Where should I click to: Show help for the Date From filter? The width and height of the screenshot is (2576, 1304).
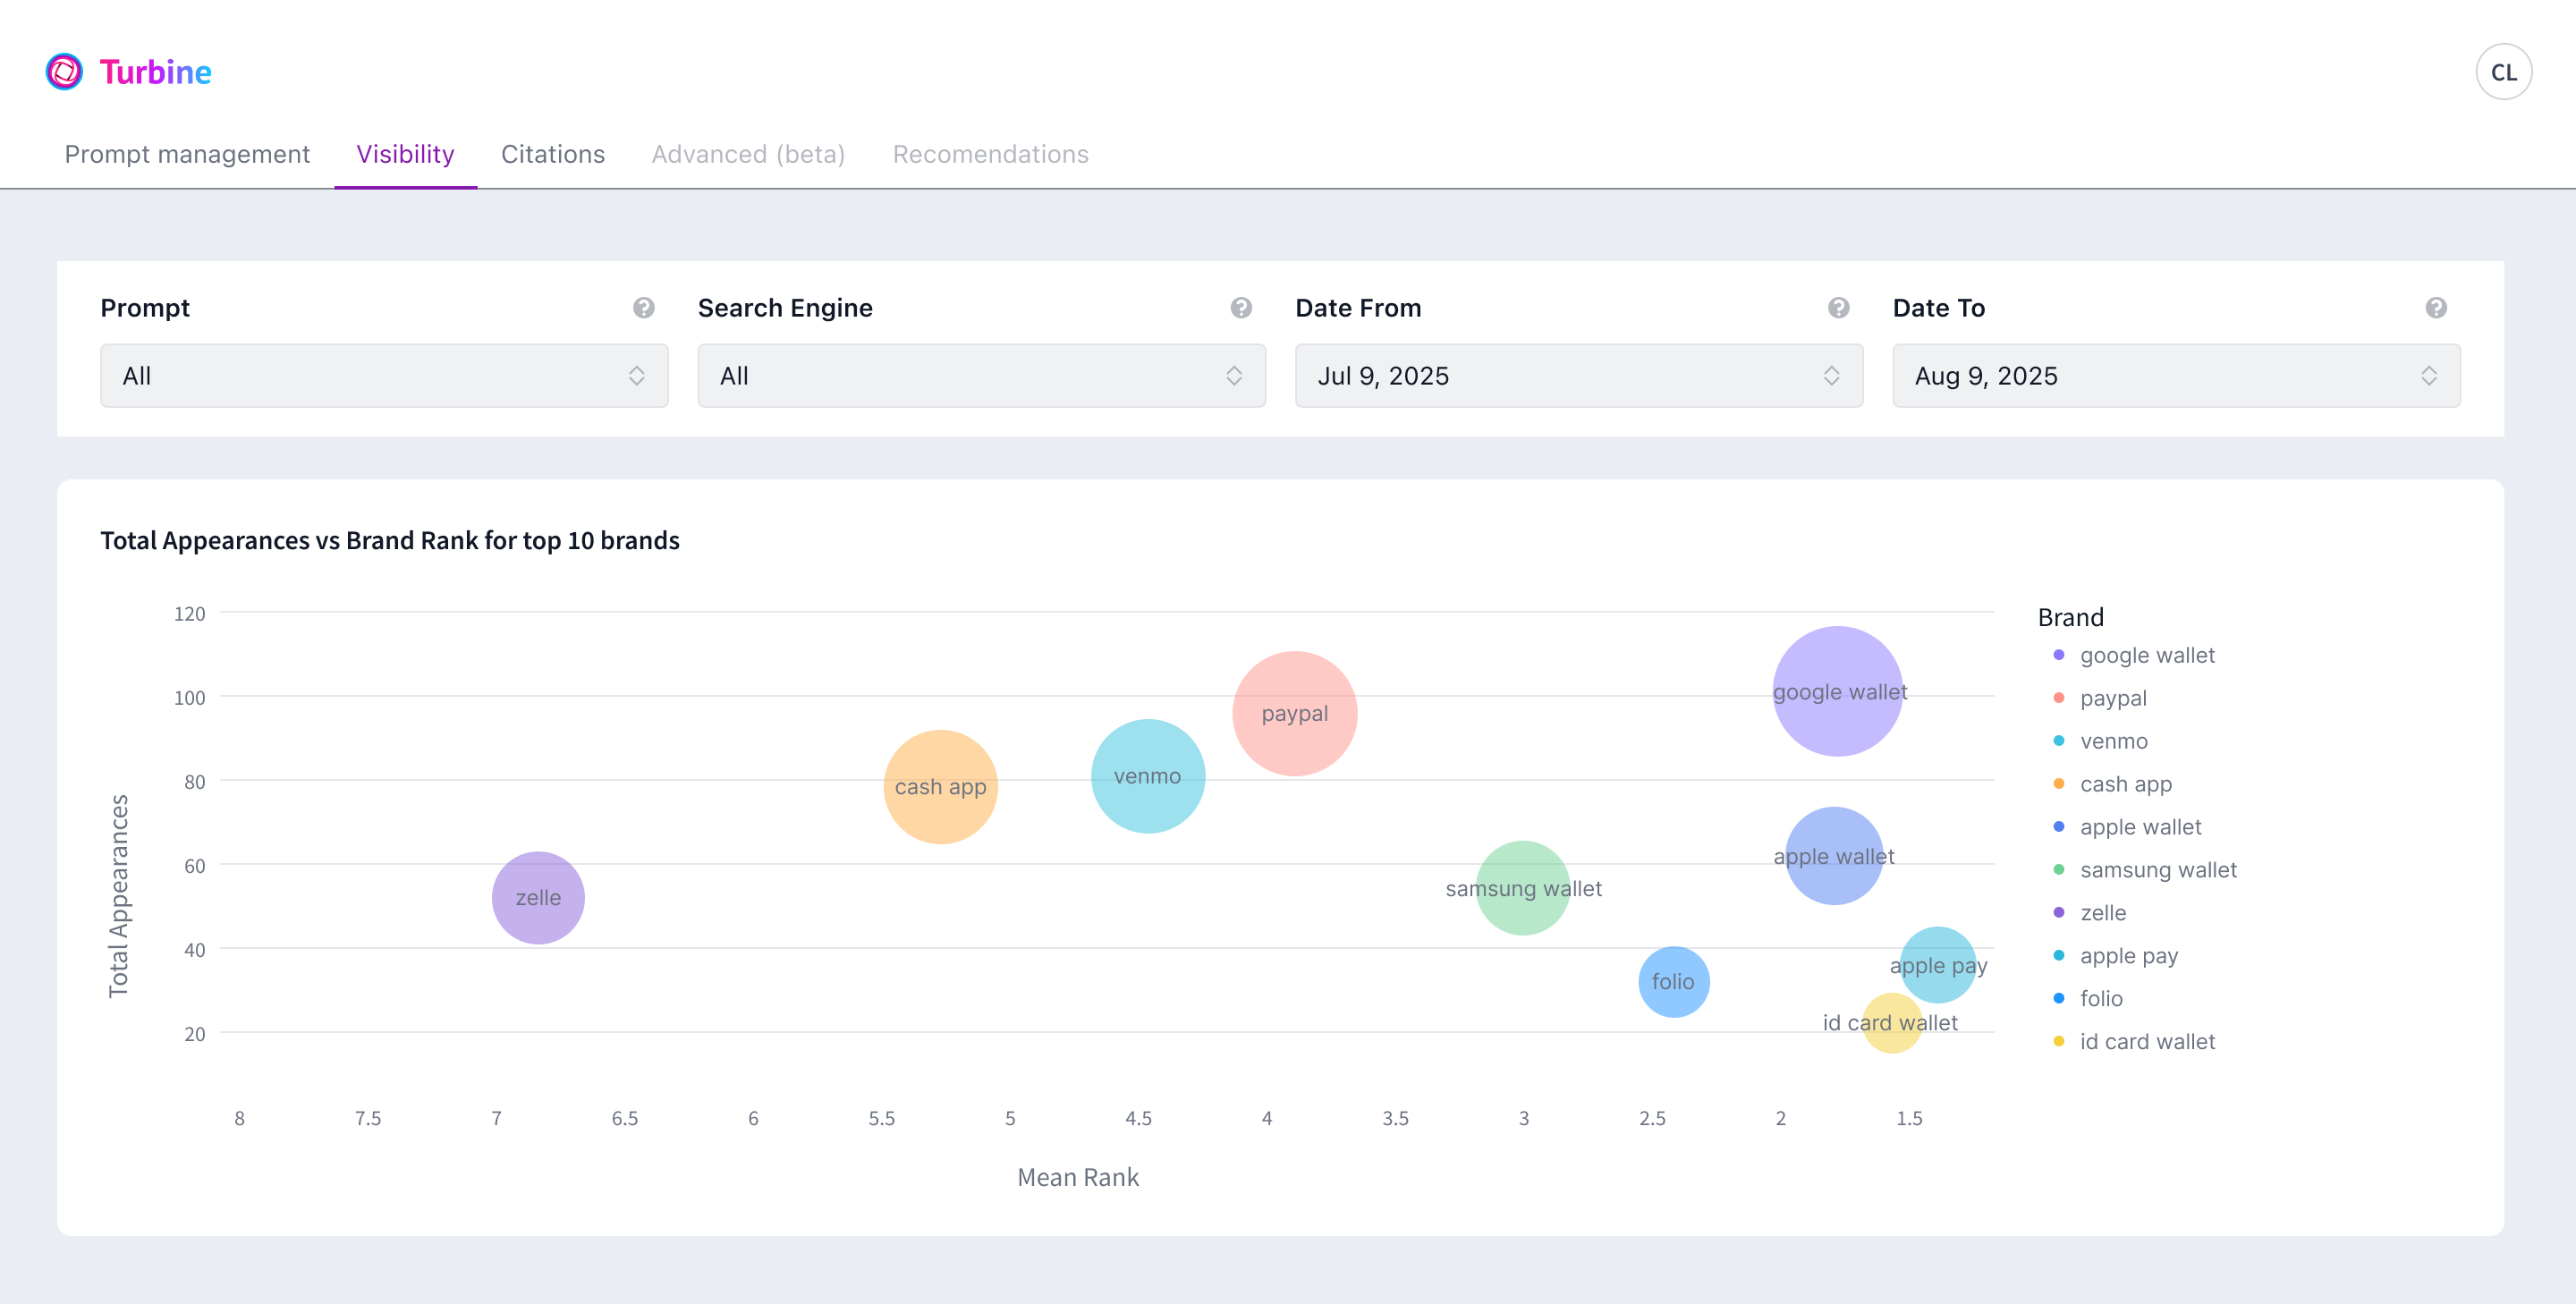[1838, 308]
